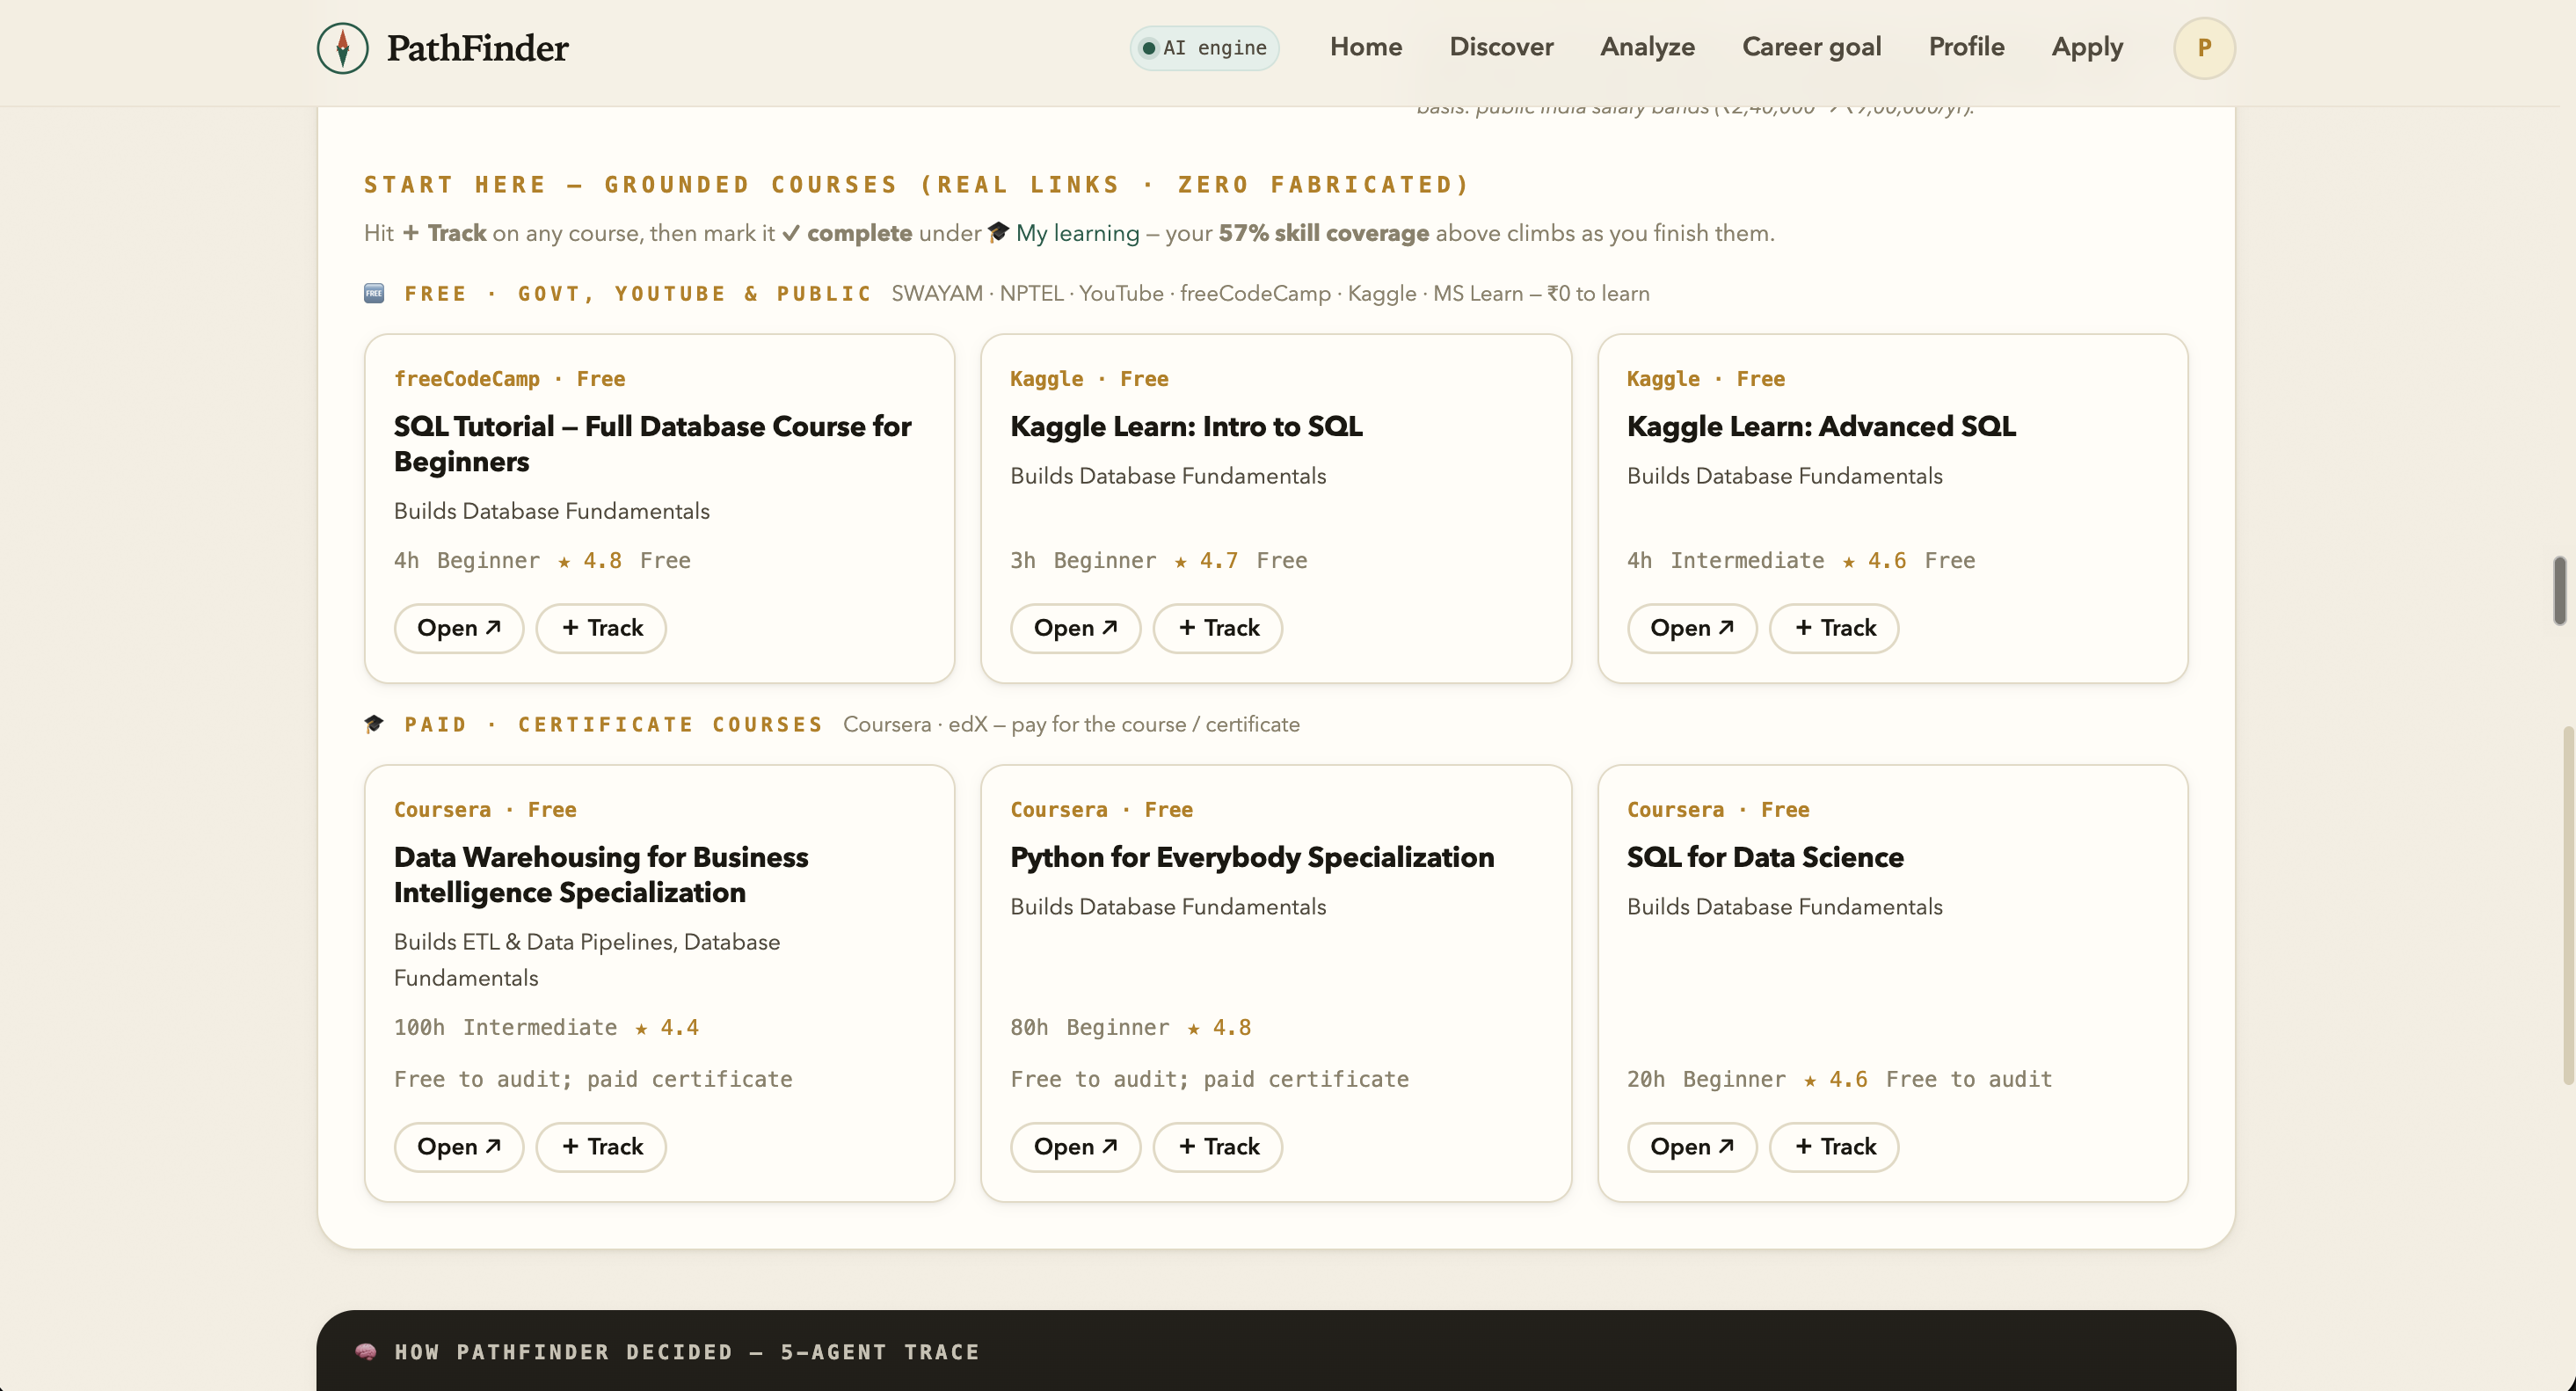Open Kaggle Learn: Intro to SQL

[1075, 628]
